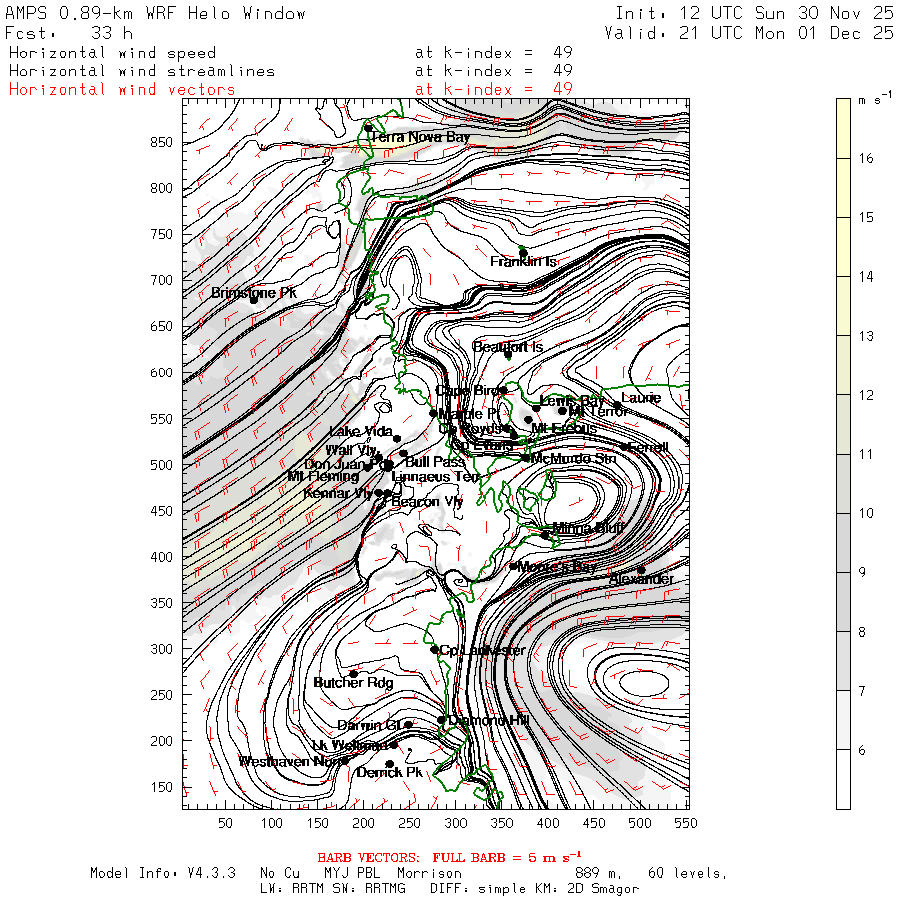Click the 'Kennar Vly' station label
This screenshot has height=900, width=900.
tap(338, 493)
